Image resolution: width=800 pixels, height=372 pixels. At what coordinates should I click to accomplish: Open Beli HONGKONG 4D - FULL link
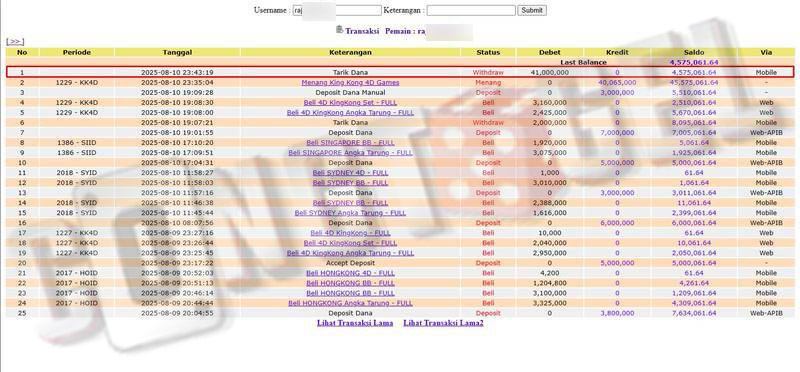pos(350,273)
